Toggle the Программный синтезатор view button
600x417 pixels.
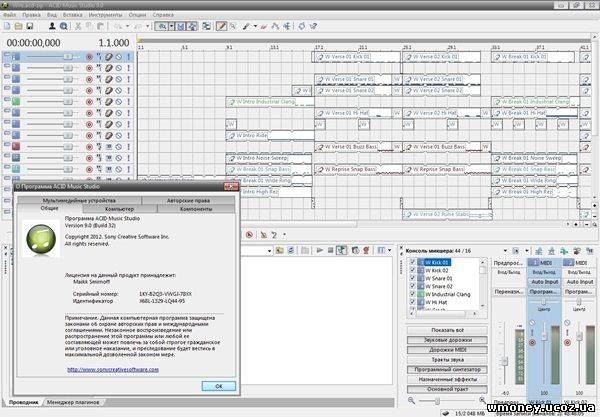tap(447, 370)
